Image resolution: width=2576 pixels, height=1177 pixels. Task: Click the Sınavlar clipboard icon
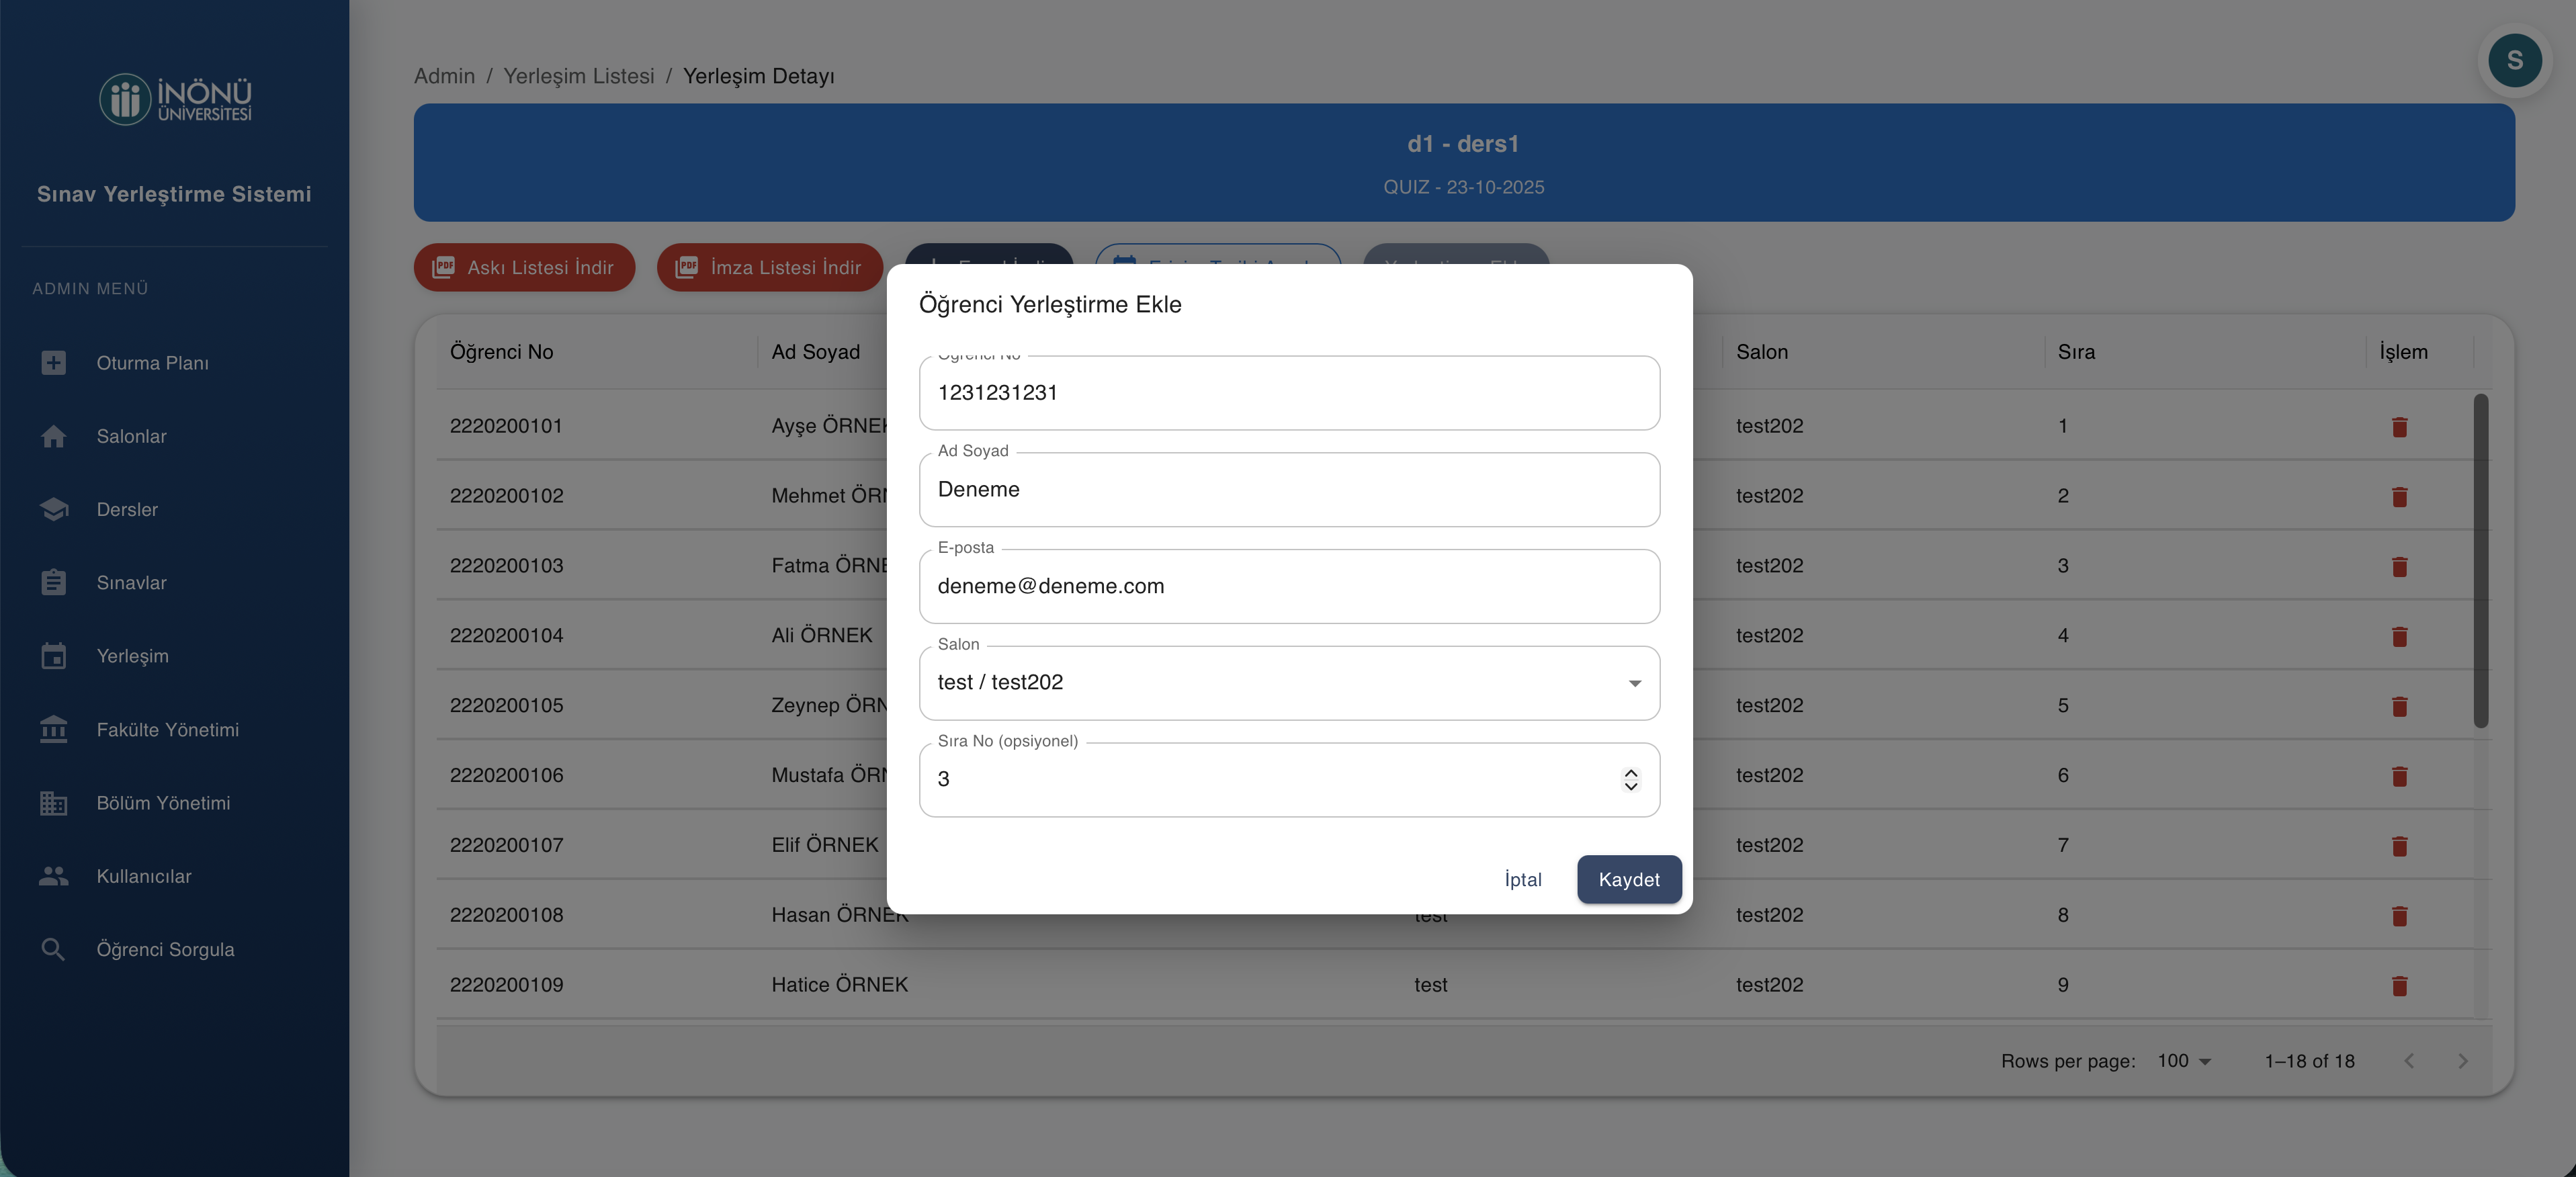pos(53,583)
